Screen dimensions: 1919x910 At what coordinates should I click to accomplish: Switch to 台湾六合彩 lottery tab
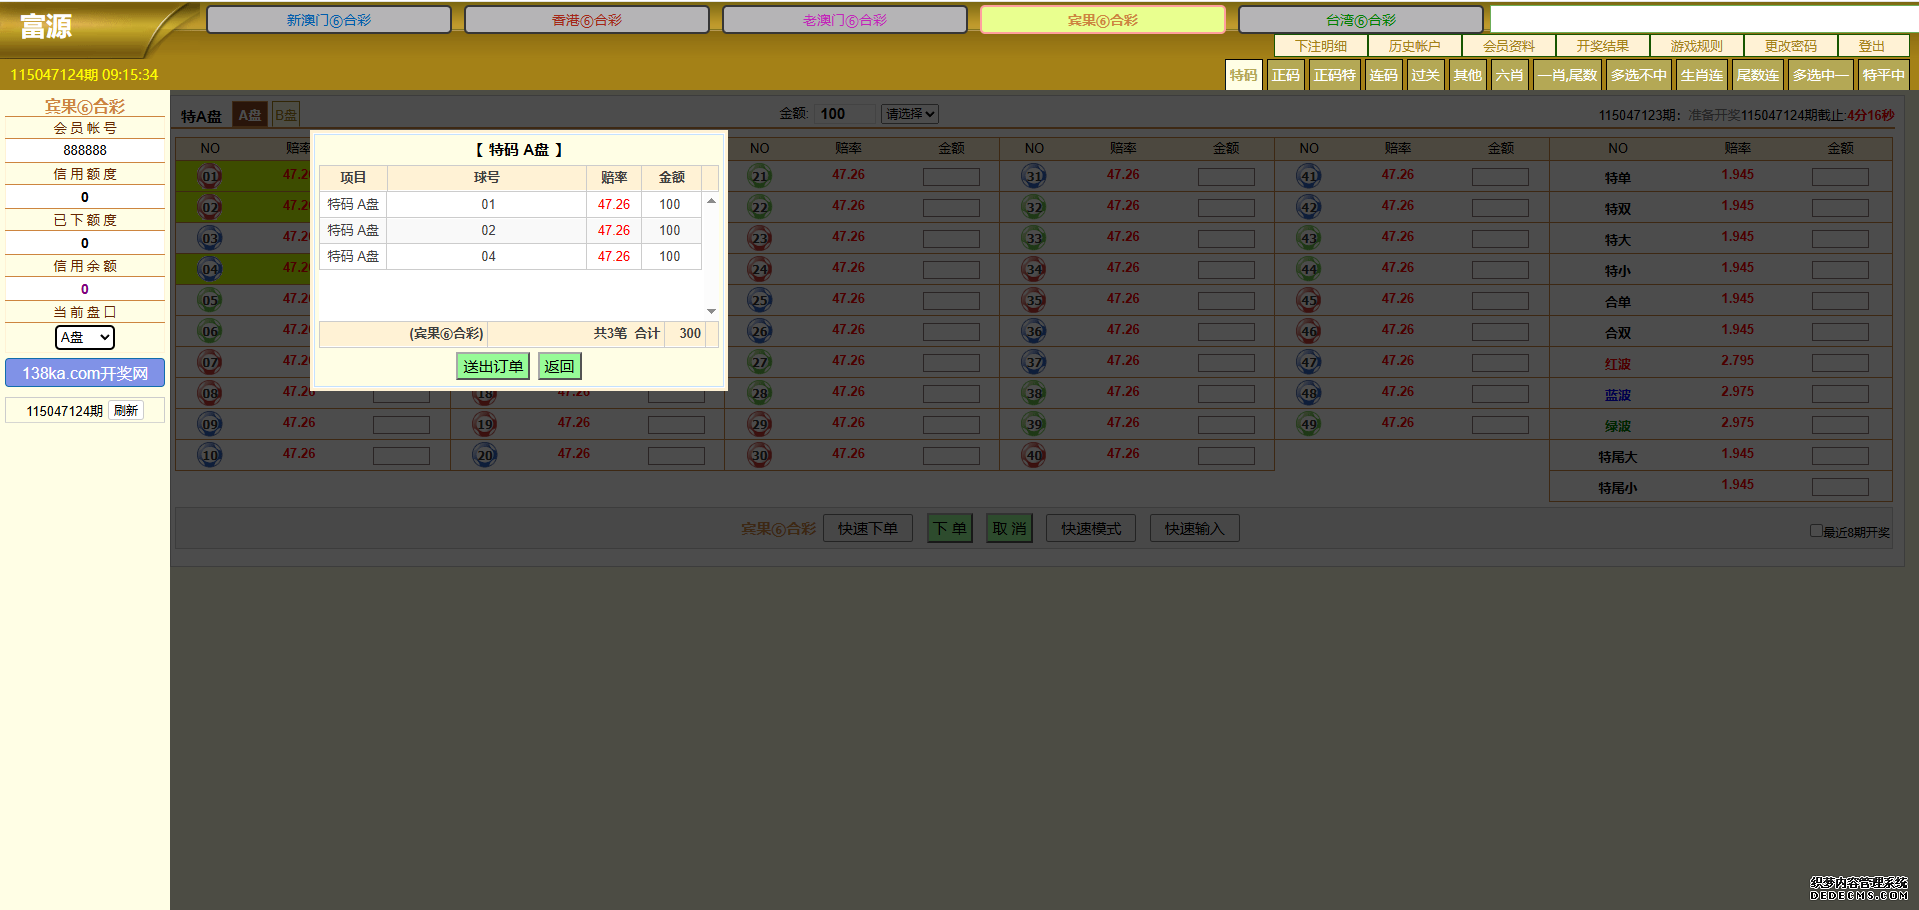pos(1361,20)
